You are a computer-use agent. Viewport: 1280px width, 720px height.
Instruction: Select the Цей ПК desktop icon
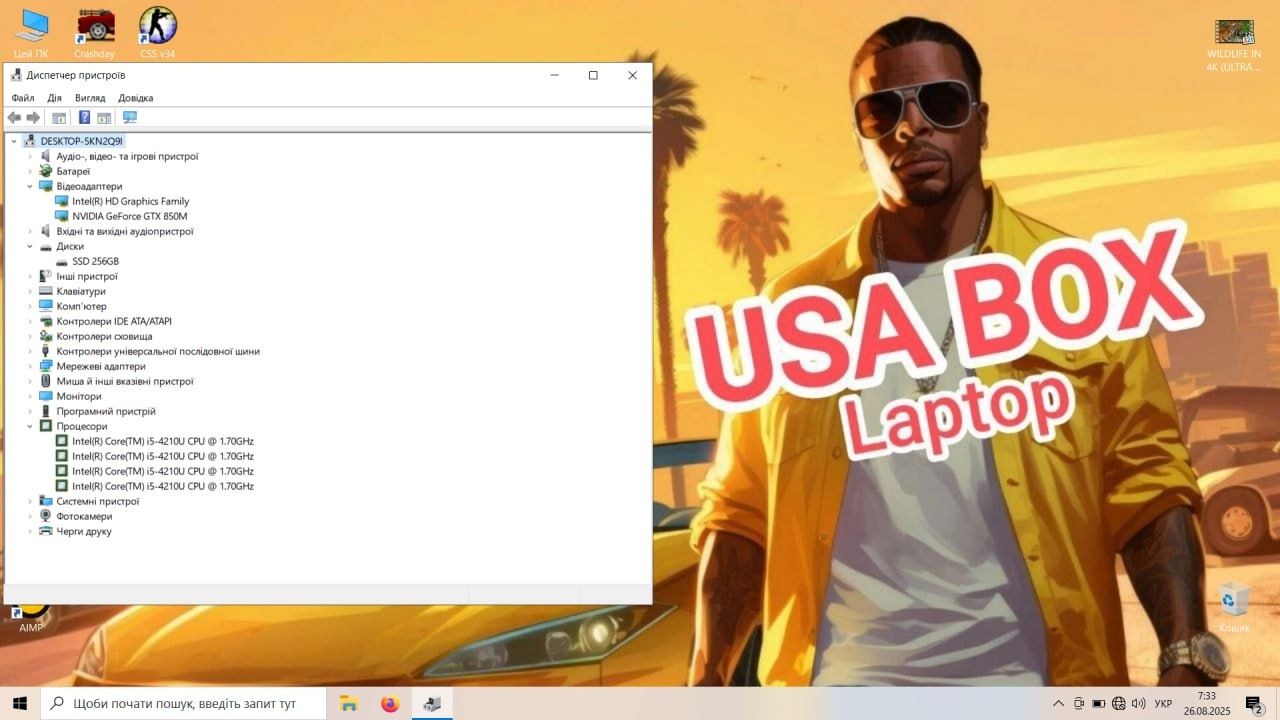click(31, 32)
